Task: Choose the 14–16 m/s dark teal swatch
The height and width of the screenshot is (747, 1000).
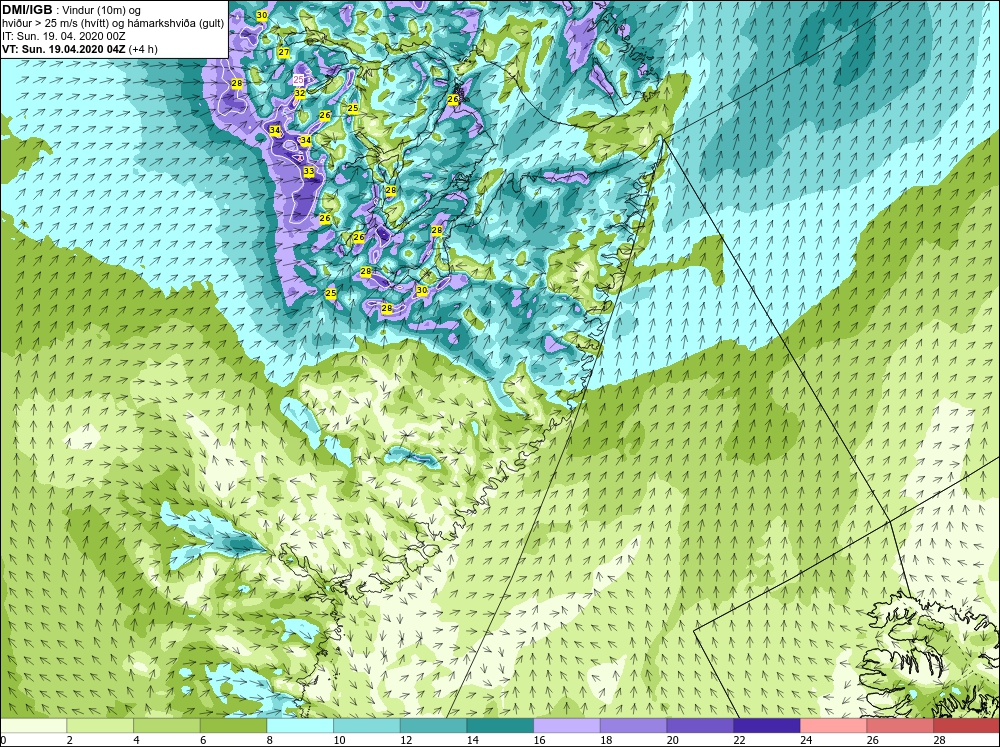Action: click(x=500, y=725)
